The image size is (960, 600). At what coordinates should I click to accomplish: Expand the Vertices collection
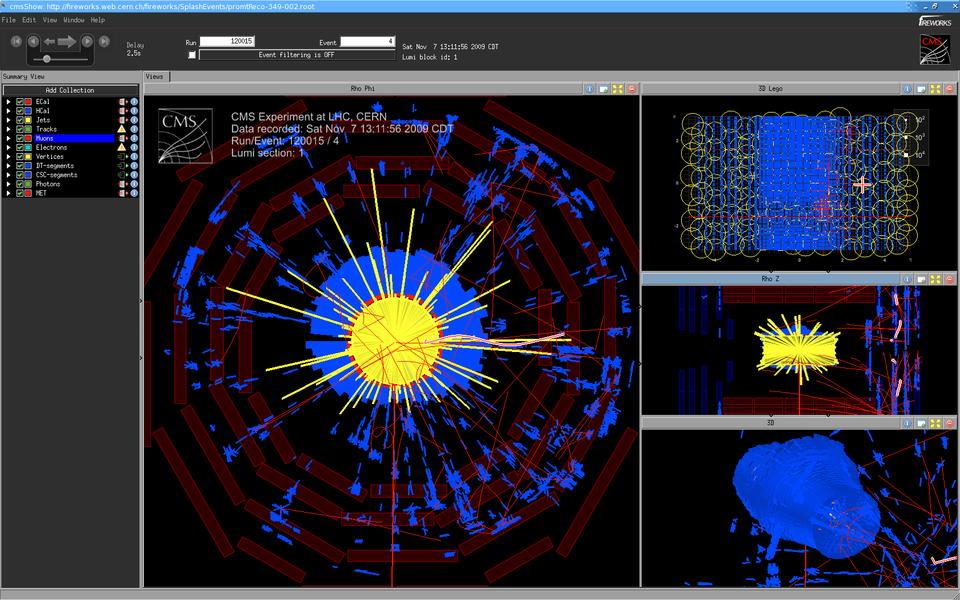9,157
